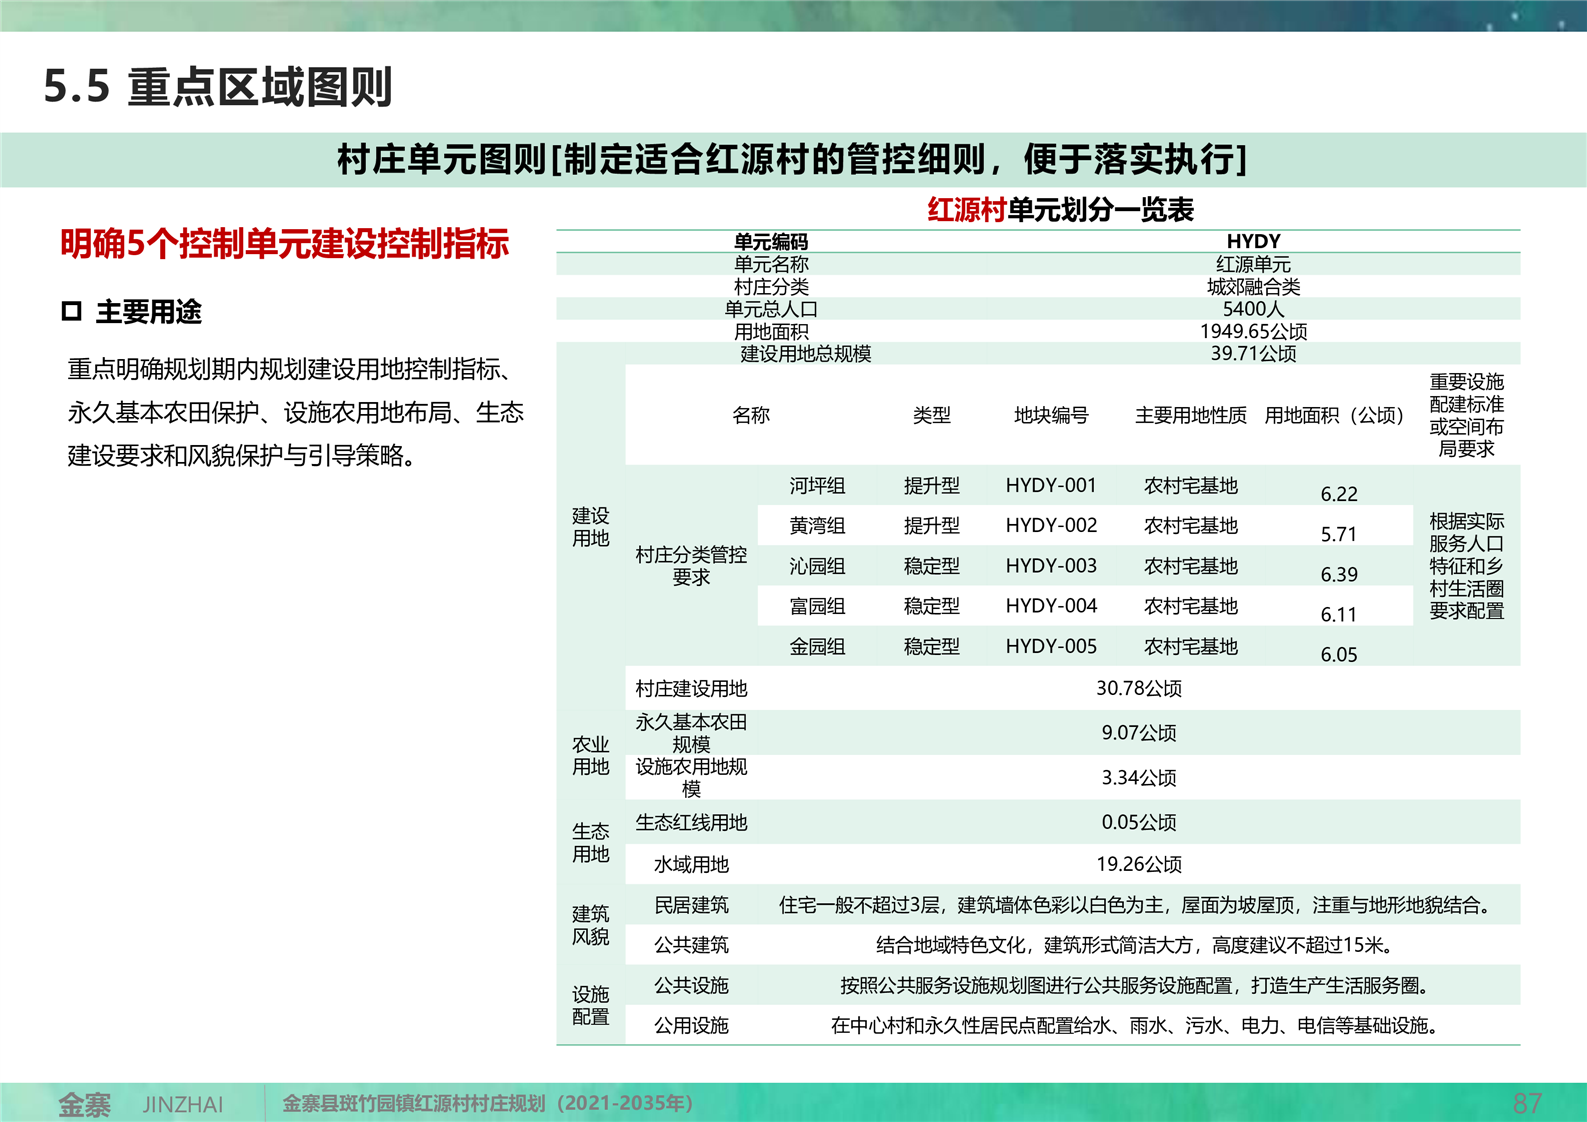The height and width of the screenshot is (1122, 1587).
Task: Select the page number 87
Action: point(1526,1103)
